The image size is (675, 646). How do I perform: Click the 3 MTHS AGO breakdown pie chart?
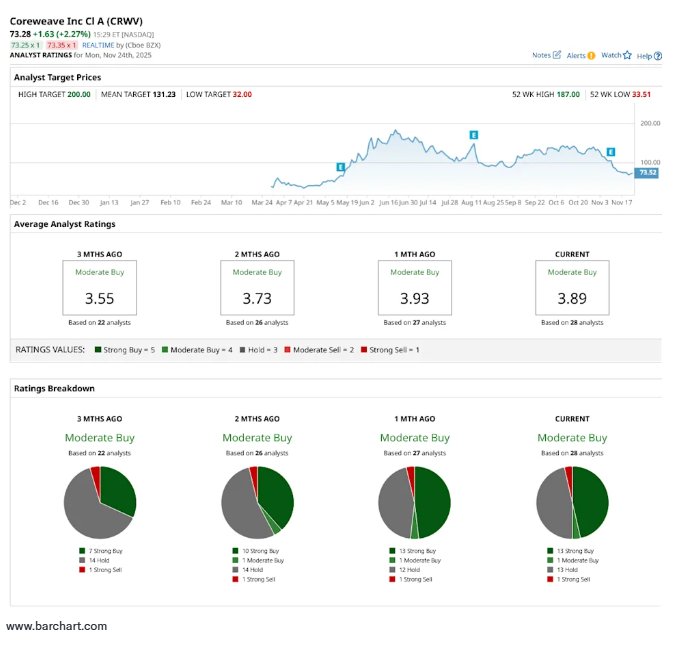pos(99,502)
